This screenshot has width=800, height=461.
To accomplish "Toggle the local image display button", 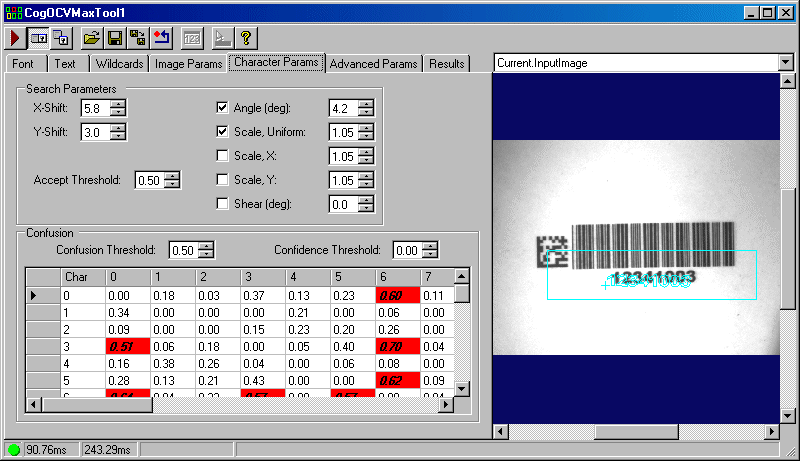I will tap(39, 38).
